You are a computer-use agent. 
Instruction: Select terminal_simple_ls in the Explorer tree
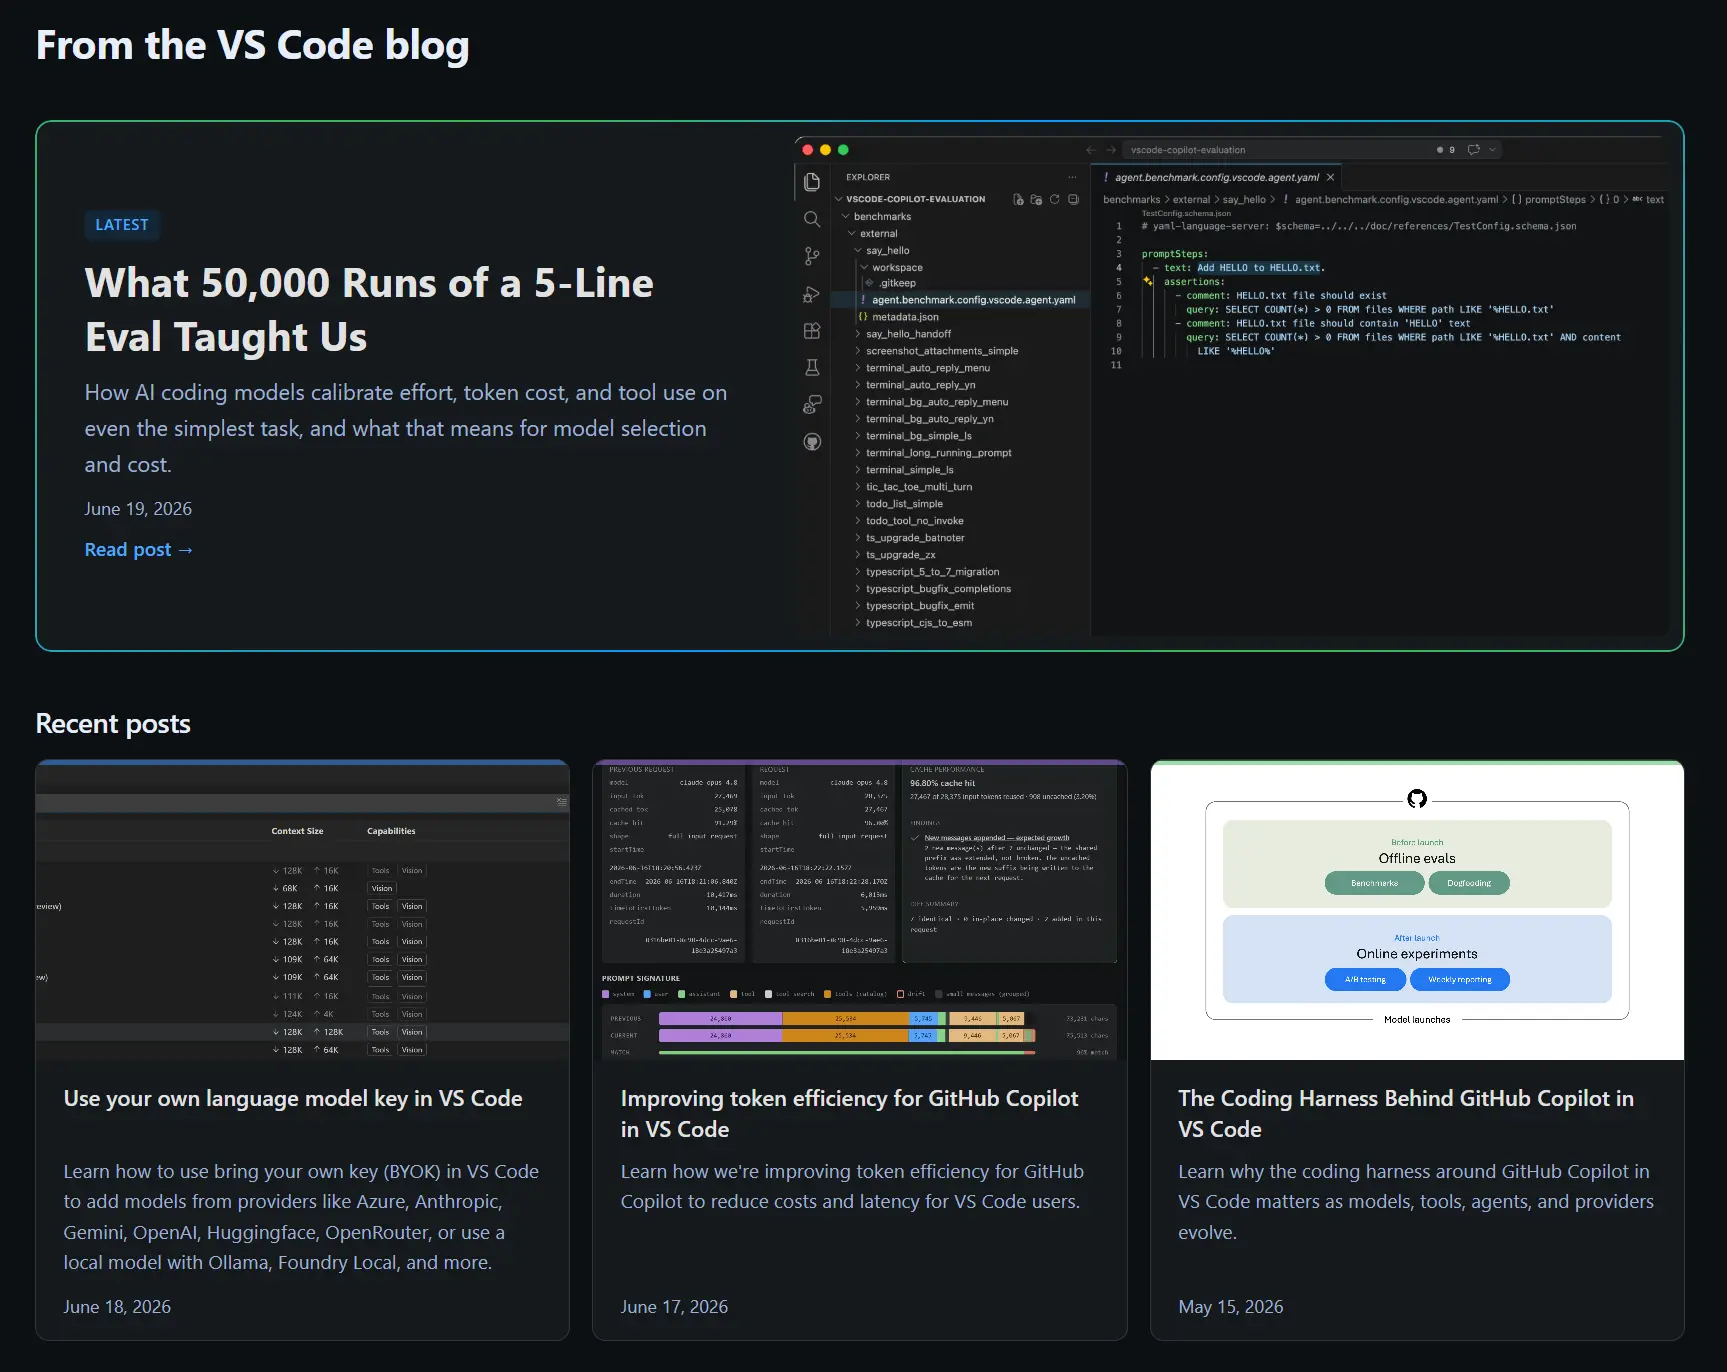960,470
